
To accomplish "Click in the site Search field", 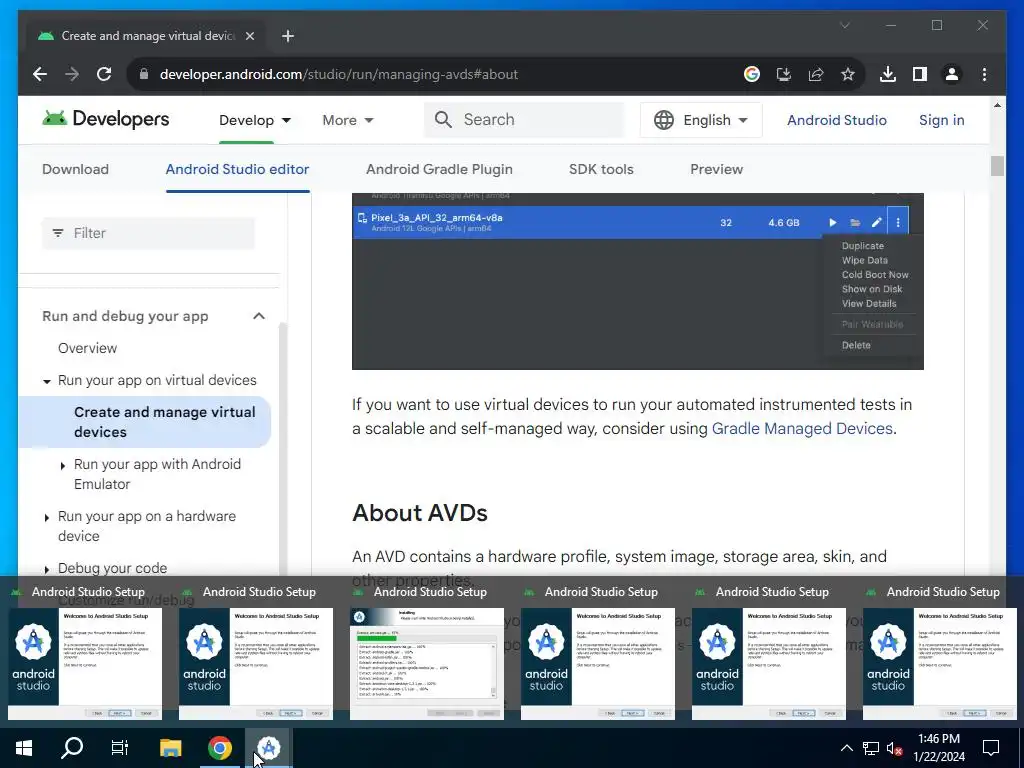I will tap(524, 120).
